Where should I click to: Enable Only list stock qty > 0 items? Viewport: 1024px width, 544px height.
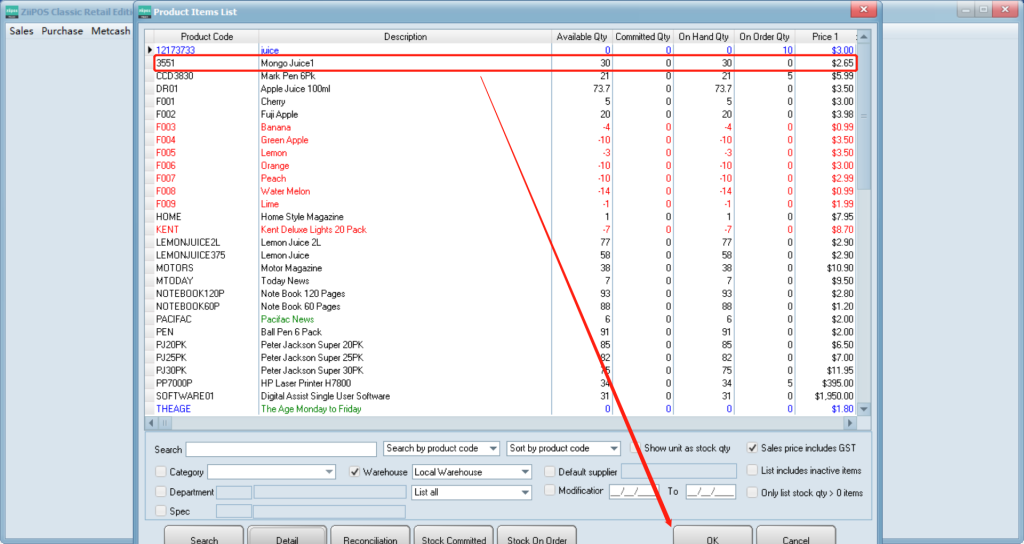point(753,493)
